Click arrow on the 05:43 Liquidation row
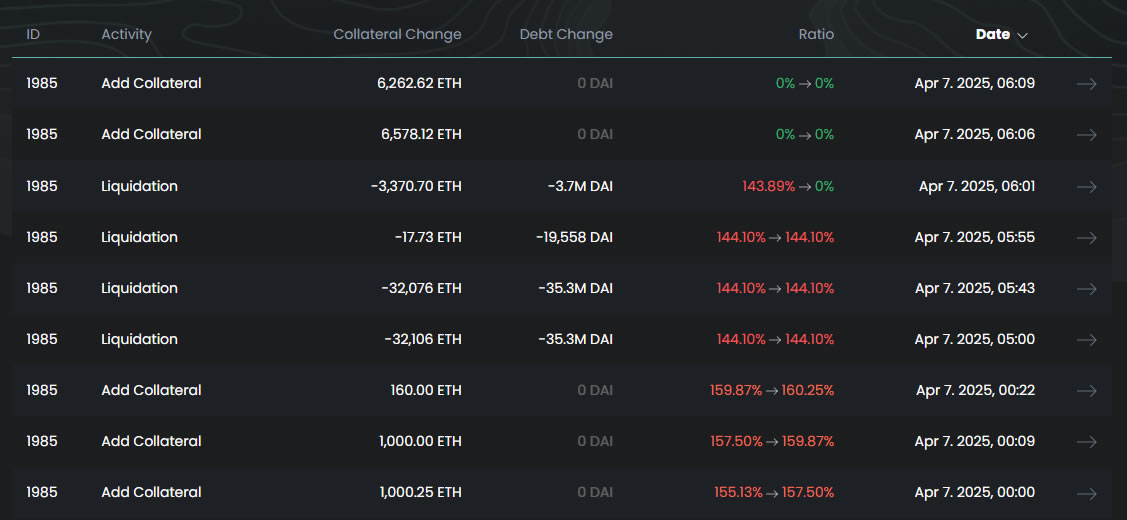This screenshot has width=1127, height=520. [1086, 288]
